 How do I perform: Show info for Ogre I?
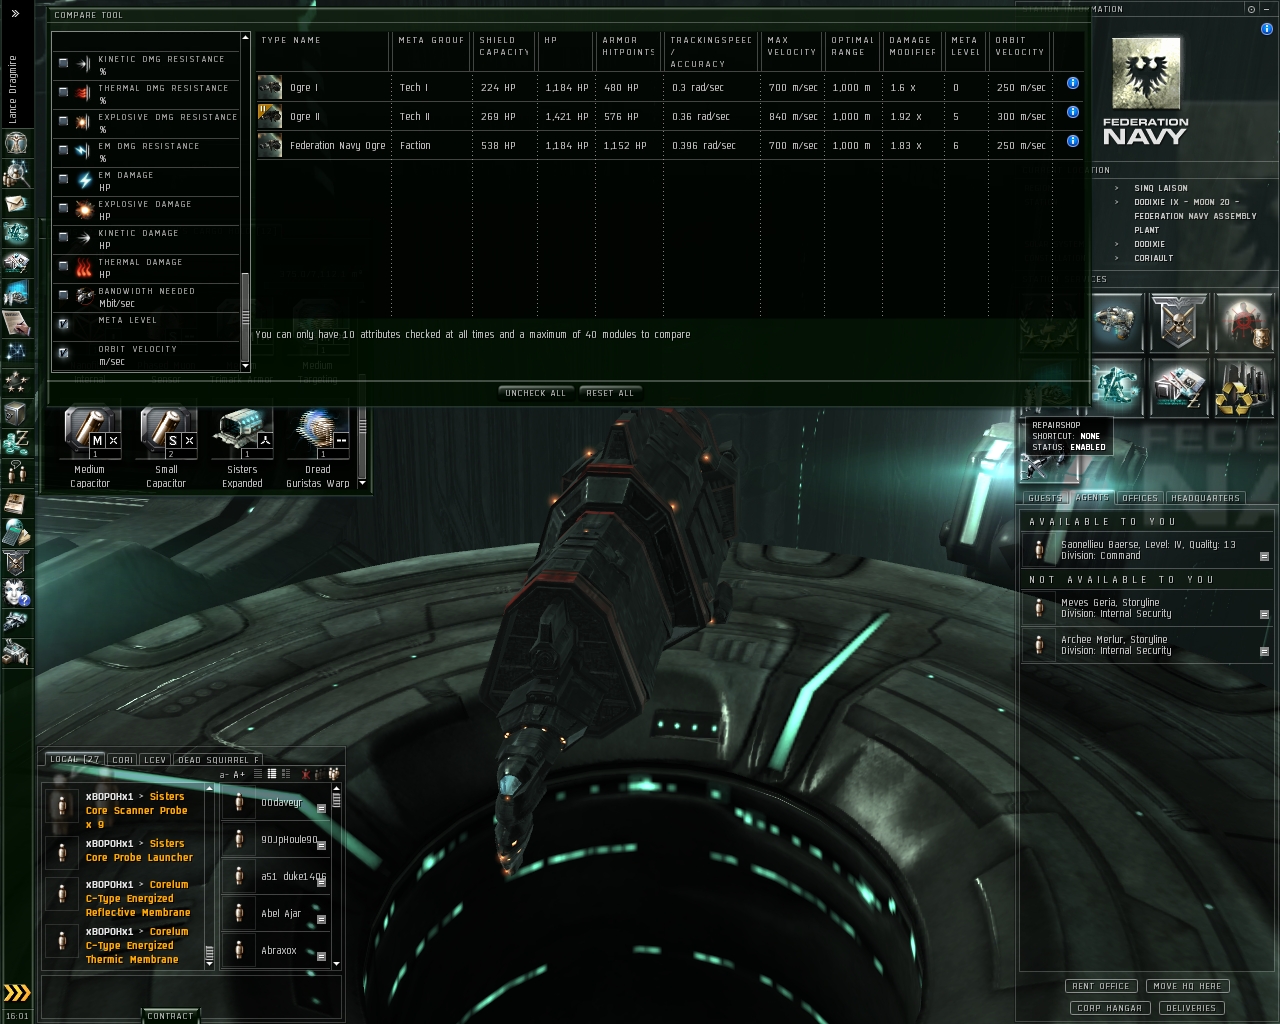(1072, 84)
